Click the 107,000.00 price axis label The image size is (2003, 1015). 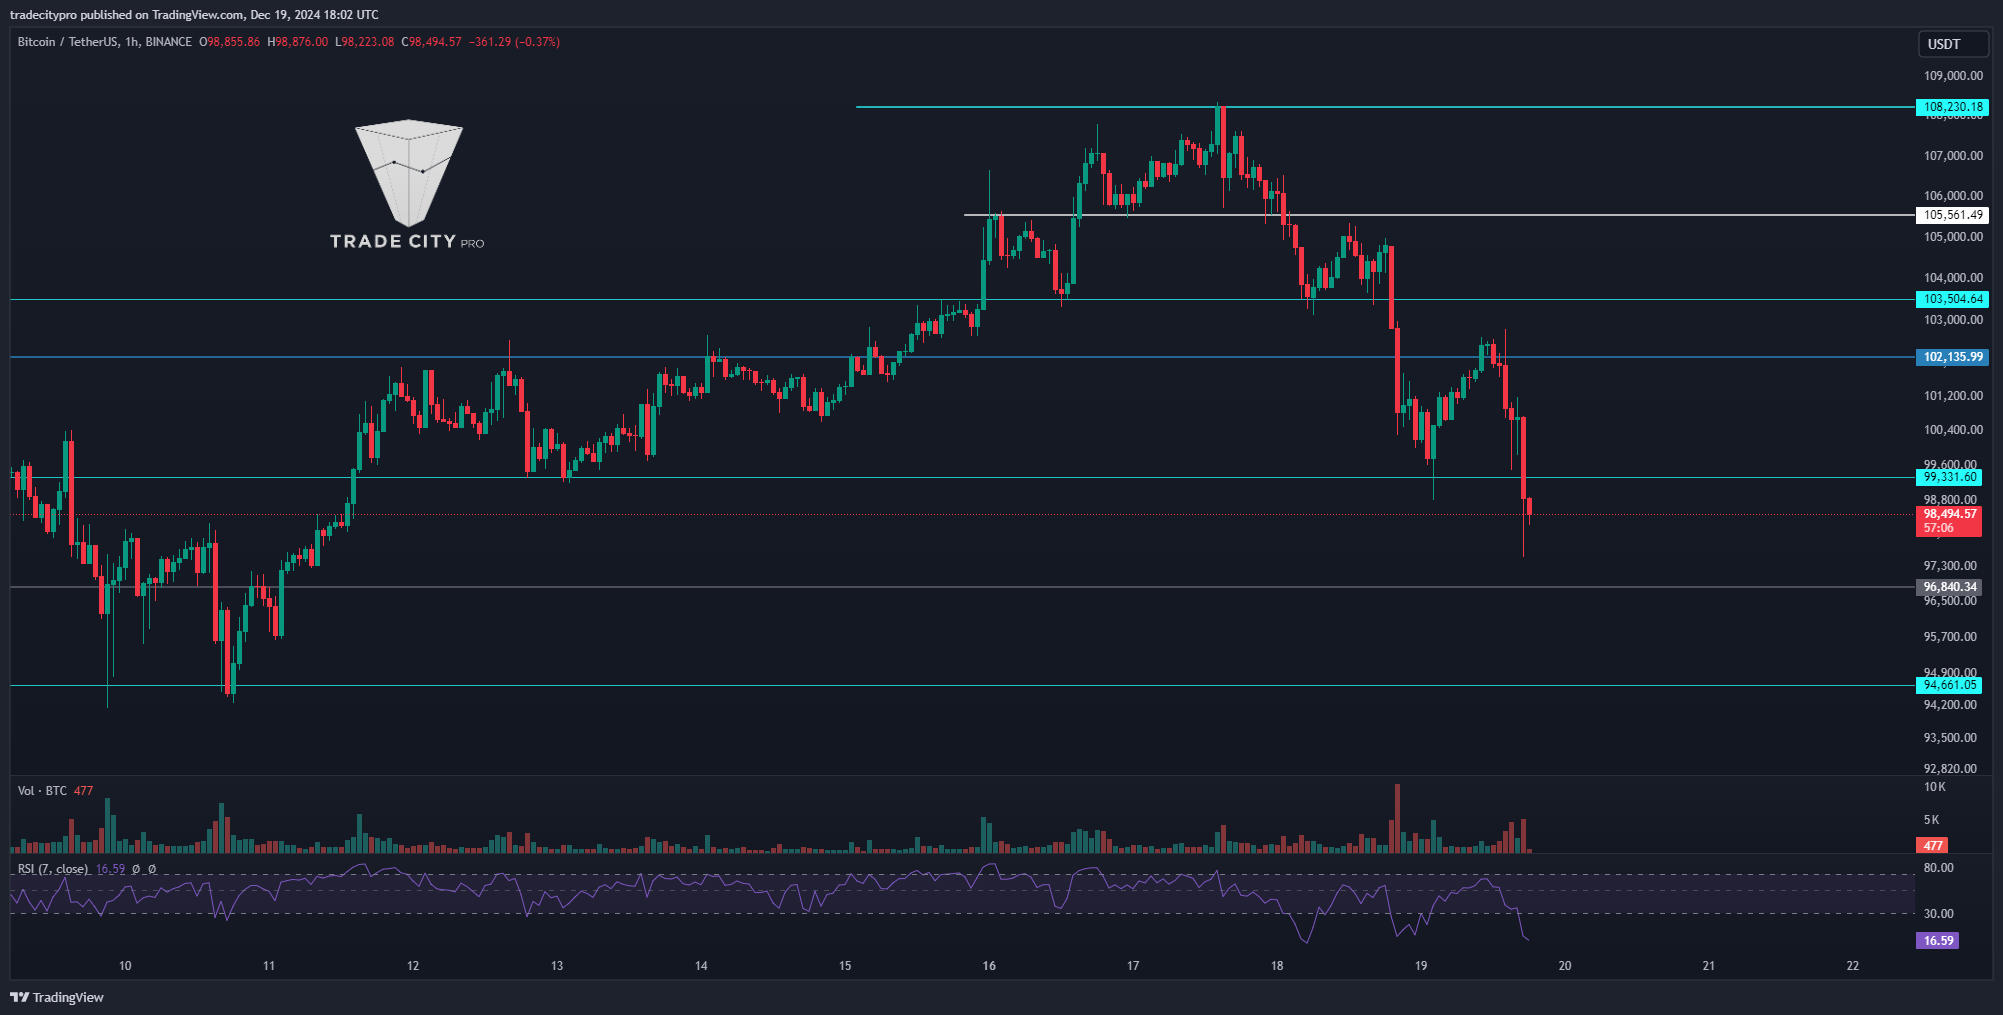(1953, 156)
